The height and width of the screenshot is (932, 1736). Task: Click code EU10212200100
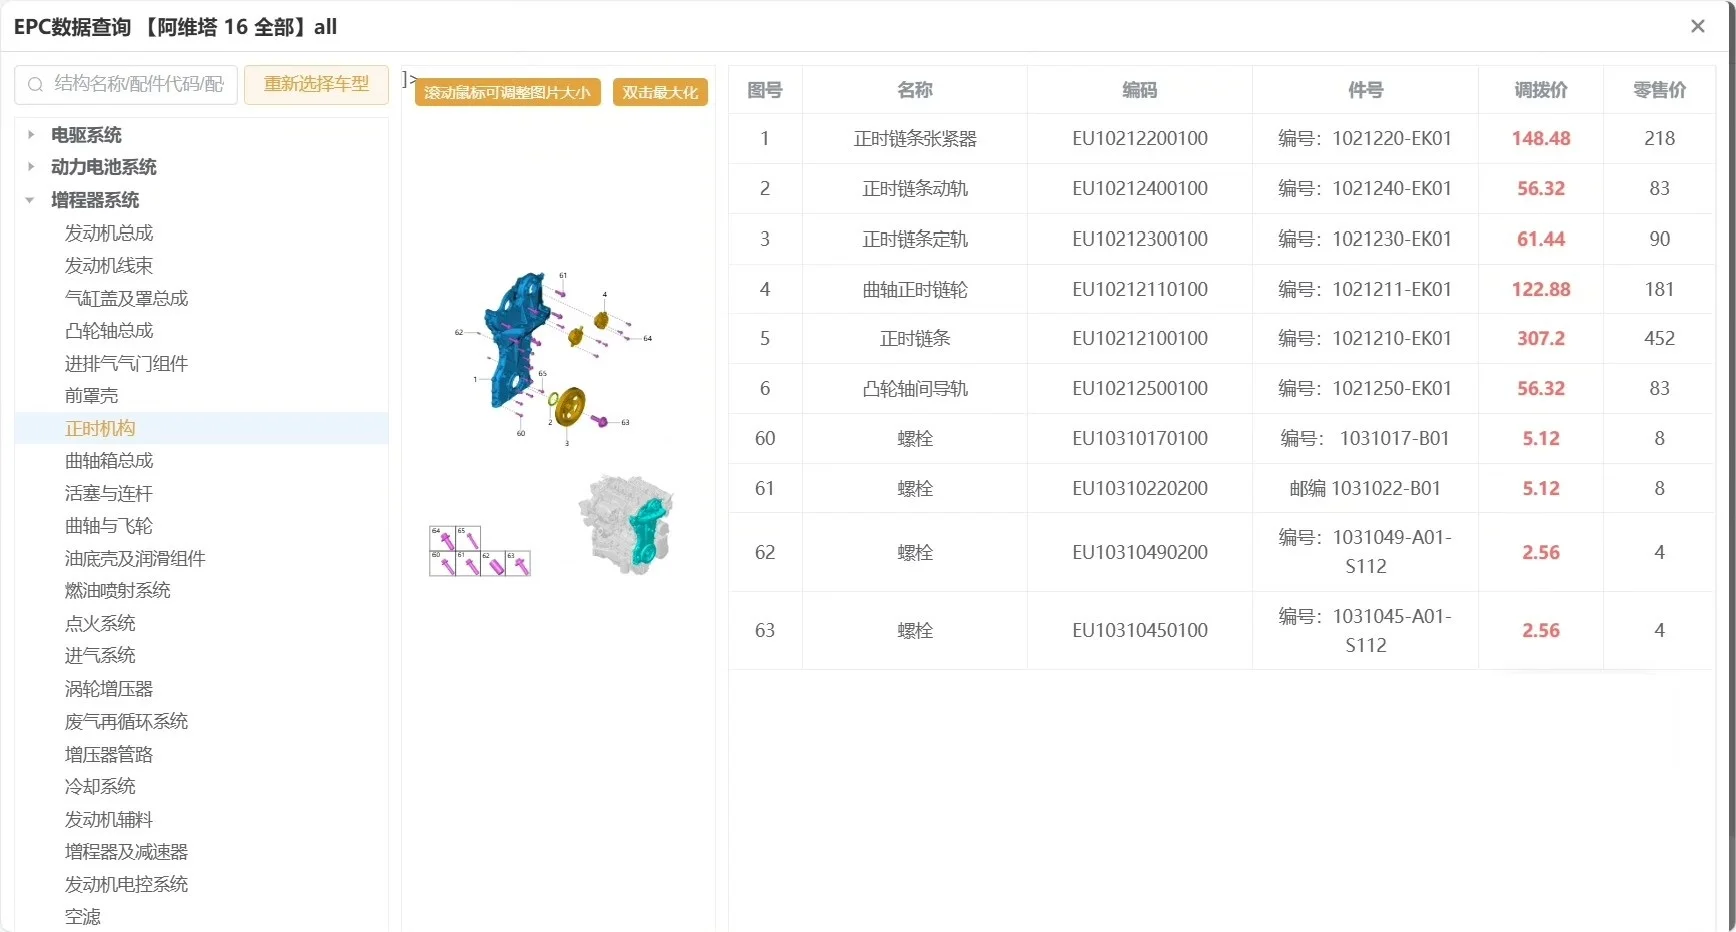1140,139
